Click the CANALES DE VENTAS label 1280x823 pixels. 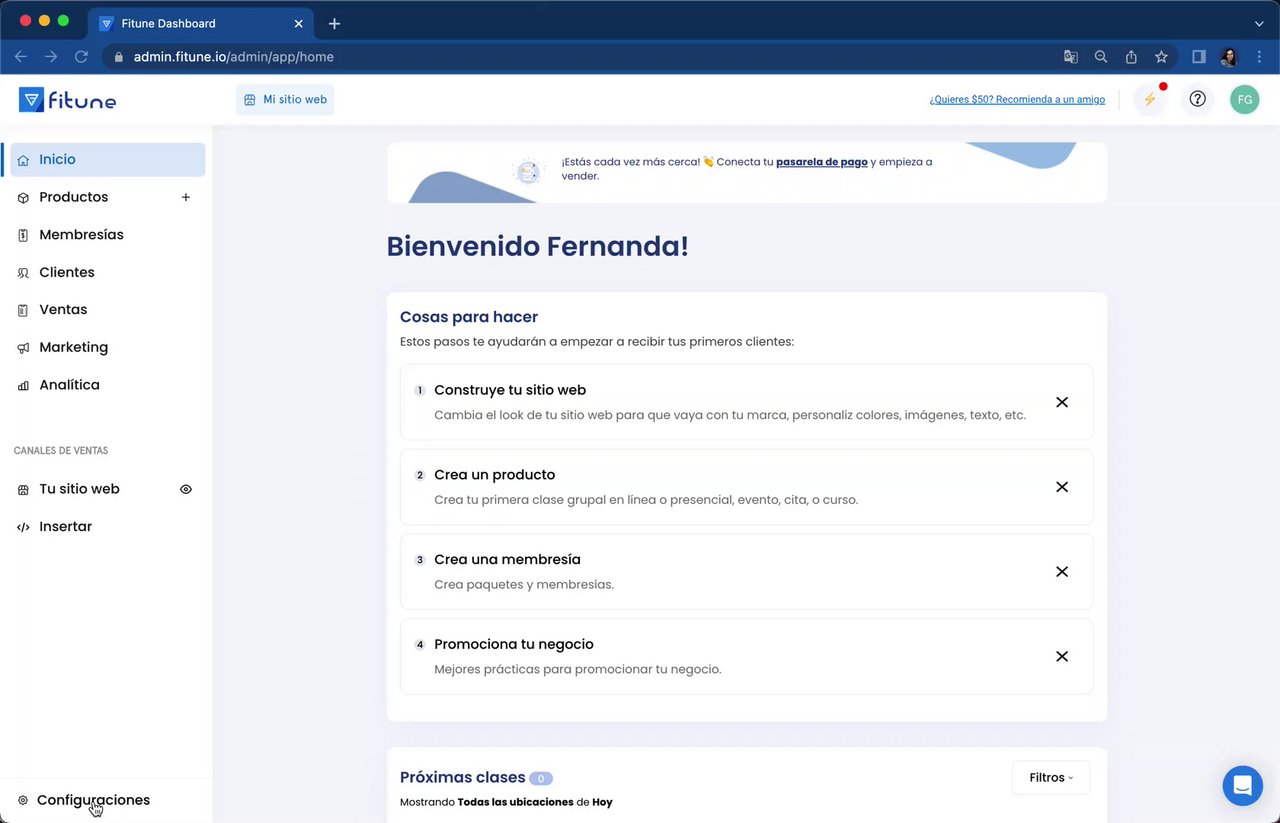point(61,451)
